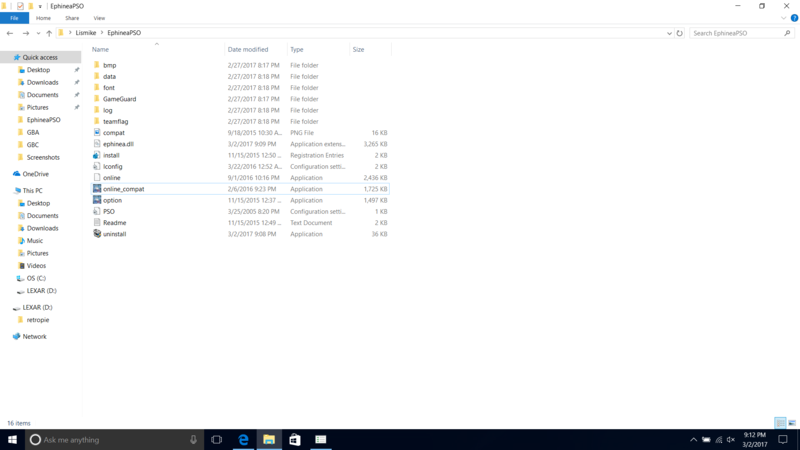800x450 pixels.
Task: Select This PC in the navigation pane
Action: click(32, 190)
